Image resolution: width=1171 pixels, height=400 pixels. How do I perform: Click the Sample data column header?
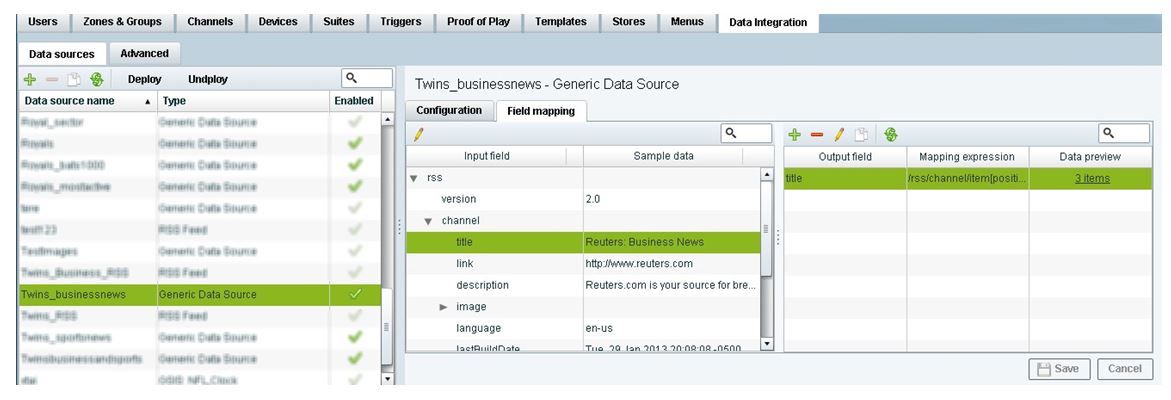point(663,156)
